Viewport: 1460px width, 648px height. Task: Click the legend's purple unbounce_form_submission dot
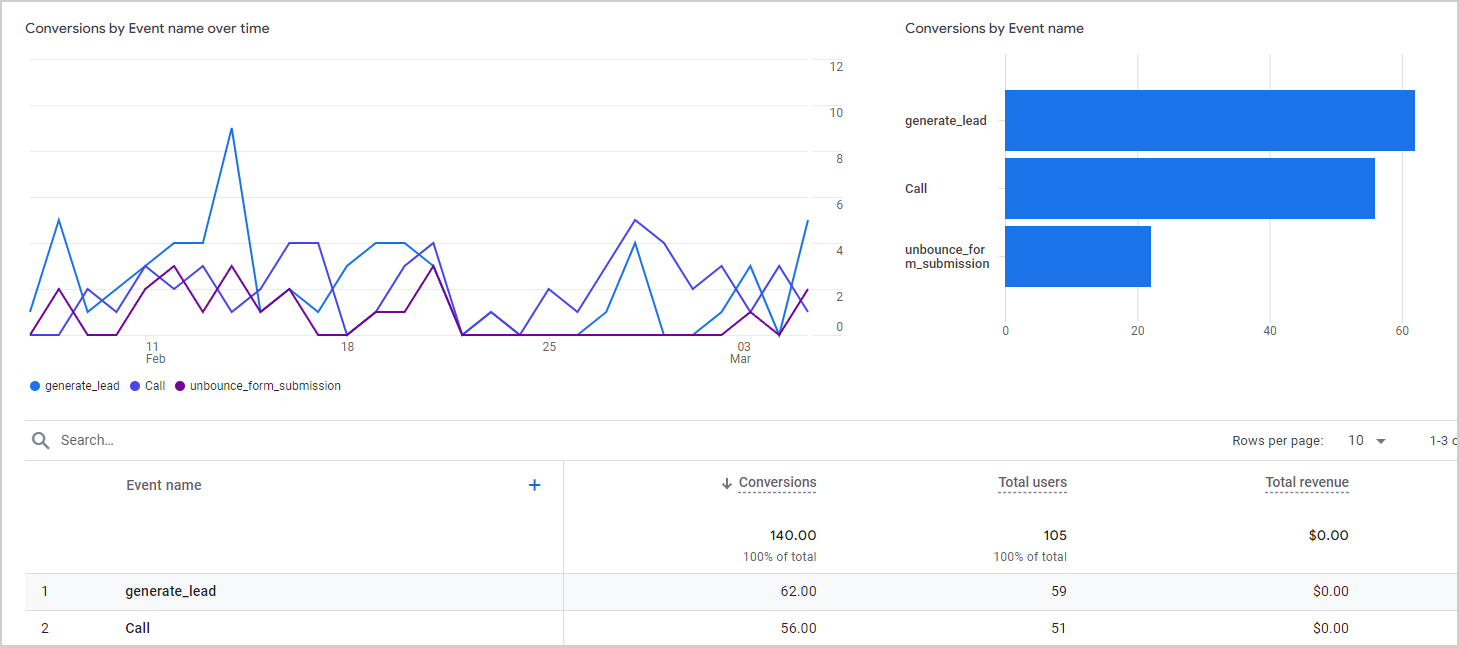coord(180,386)
